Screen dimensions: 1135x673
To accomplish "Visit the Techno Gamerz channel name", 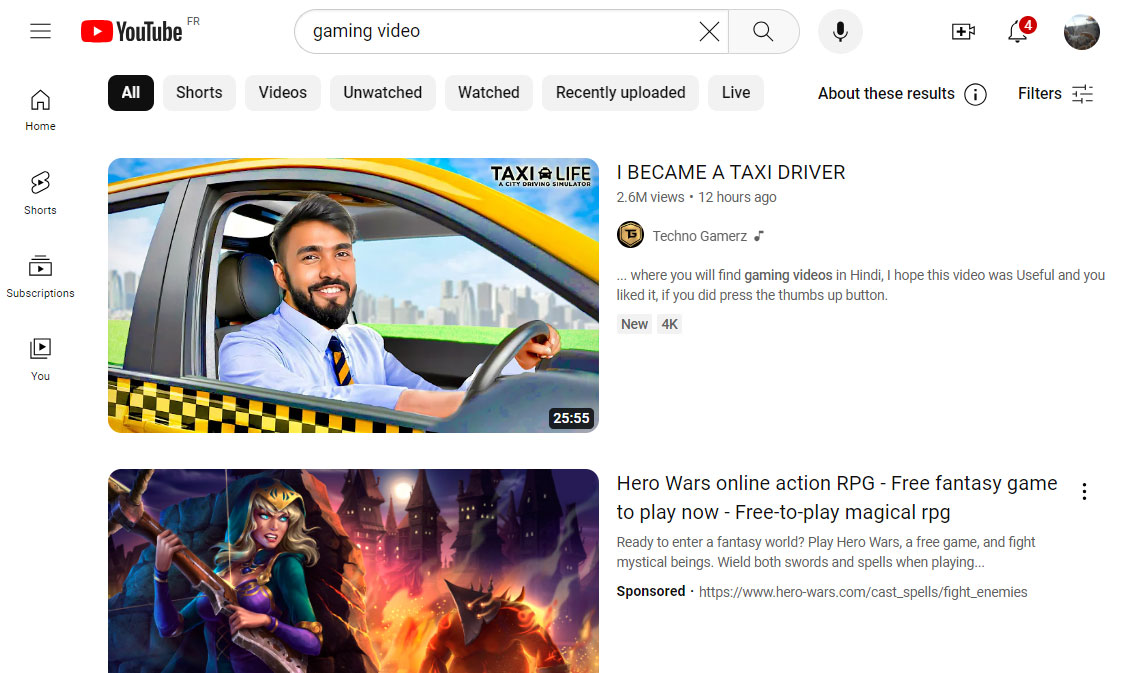I will (x=699, y=236).
